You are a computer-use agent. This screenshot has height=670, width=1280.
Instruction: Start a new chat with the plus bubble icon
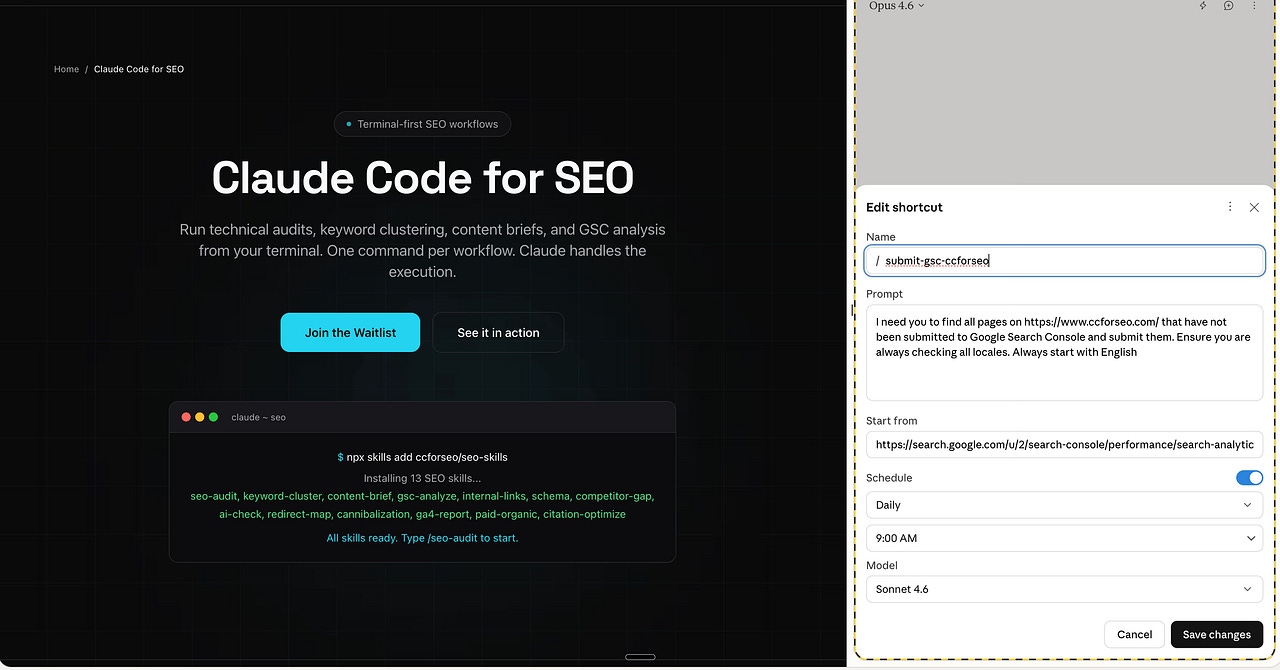click(1229, 6)
